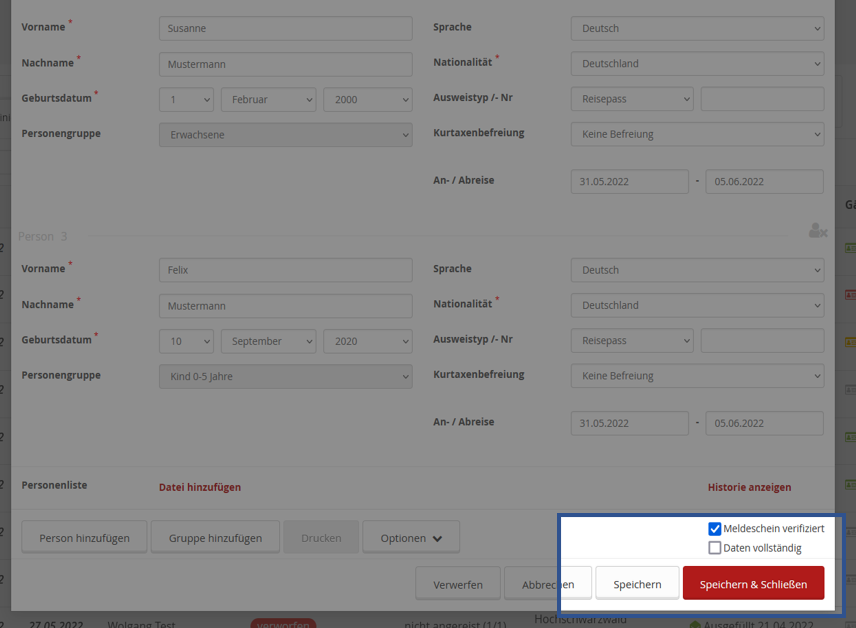Open the Historie anzeigen link

749,487
